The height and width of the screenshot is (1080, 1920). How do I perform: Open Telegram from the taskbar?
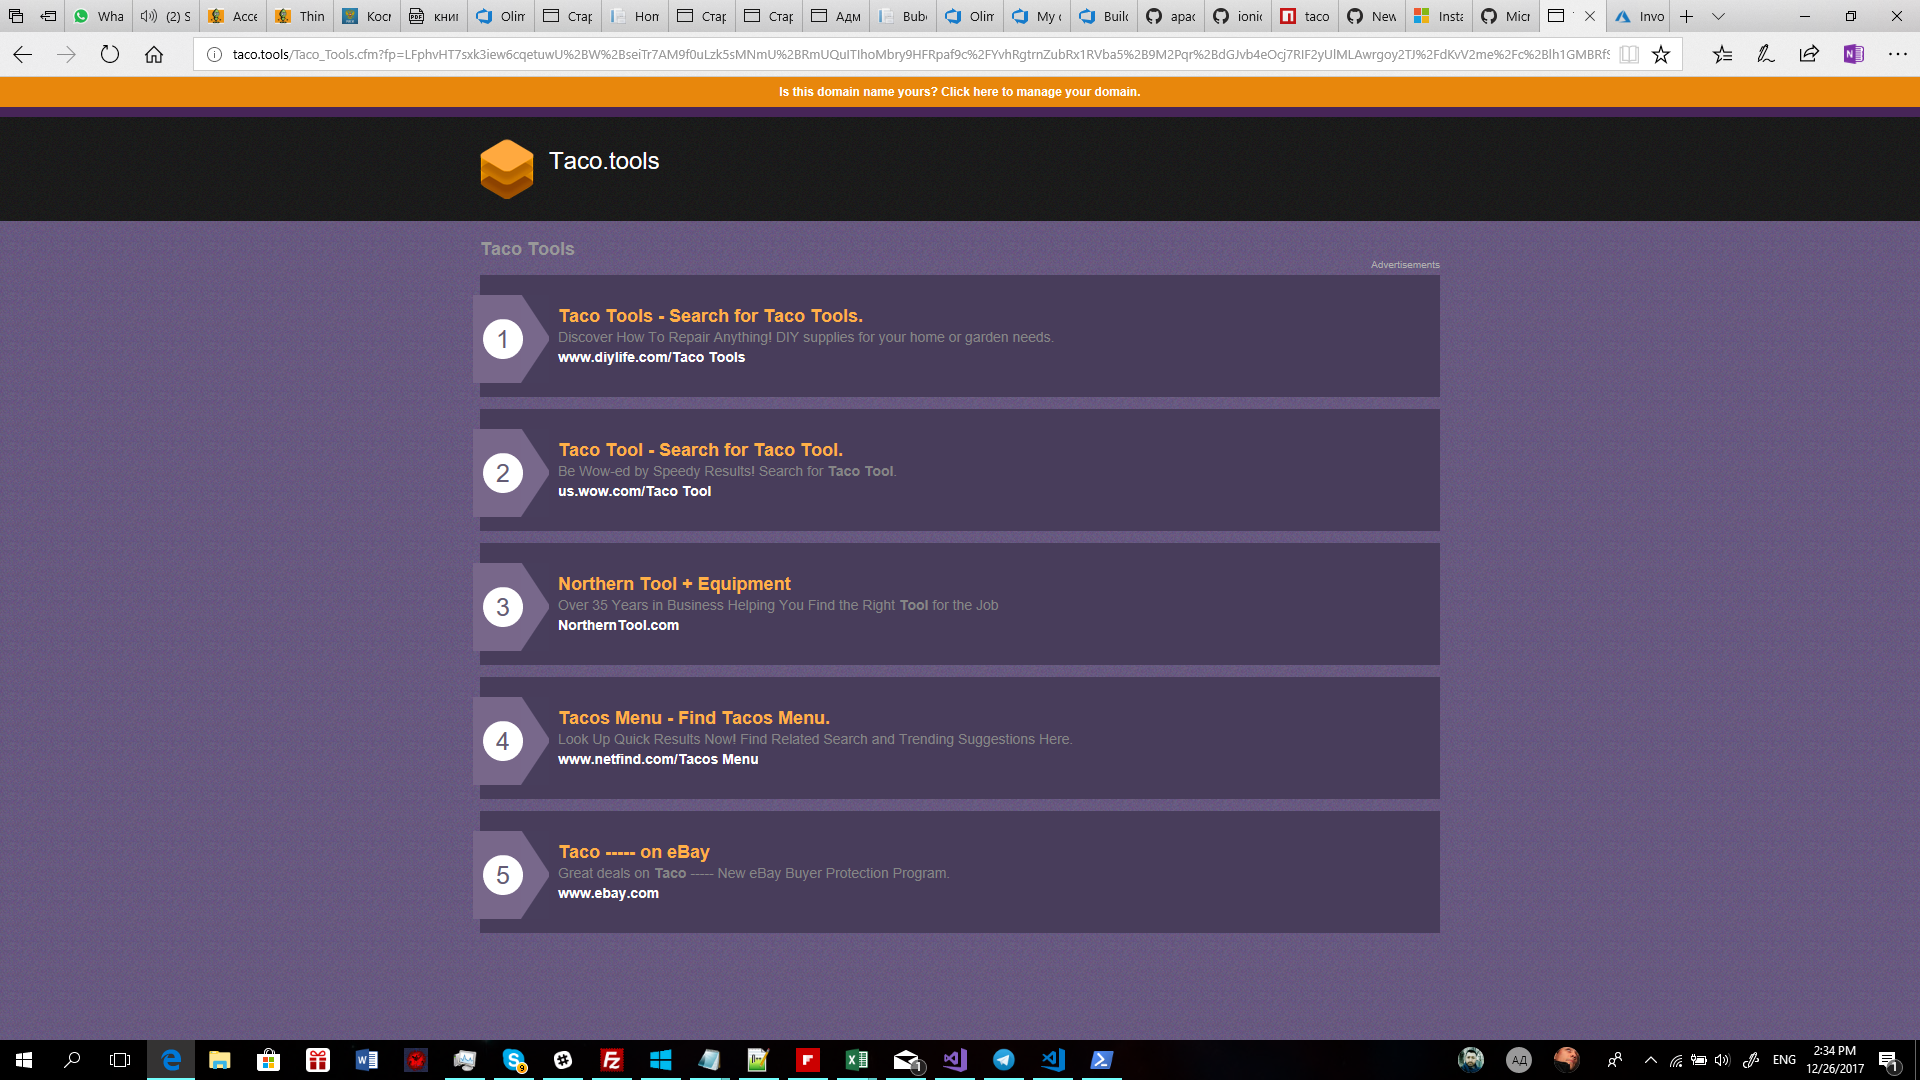pyautogui.click(x=1003, y=1059)
